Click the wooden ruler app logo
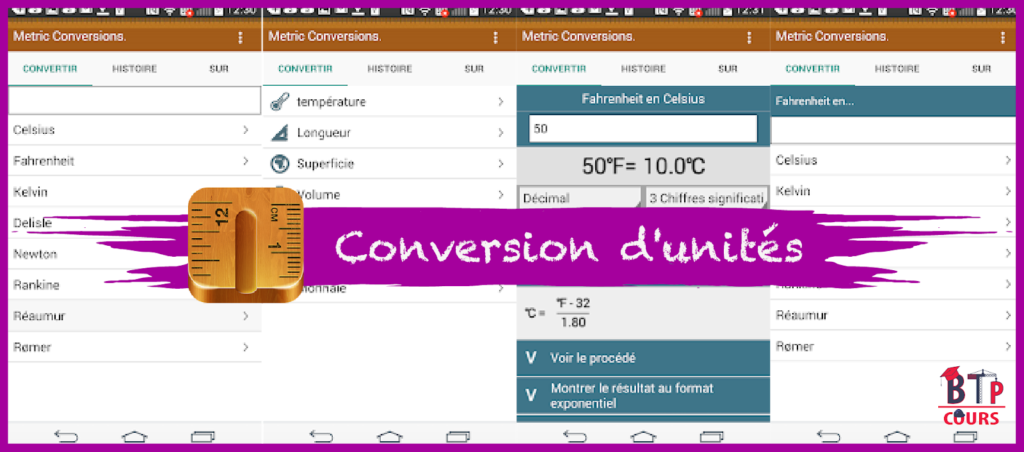Viewport: 1024px width, 452px height. 245,245
